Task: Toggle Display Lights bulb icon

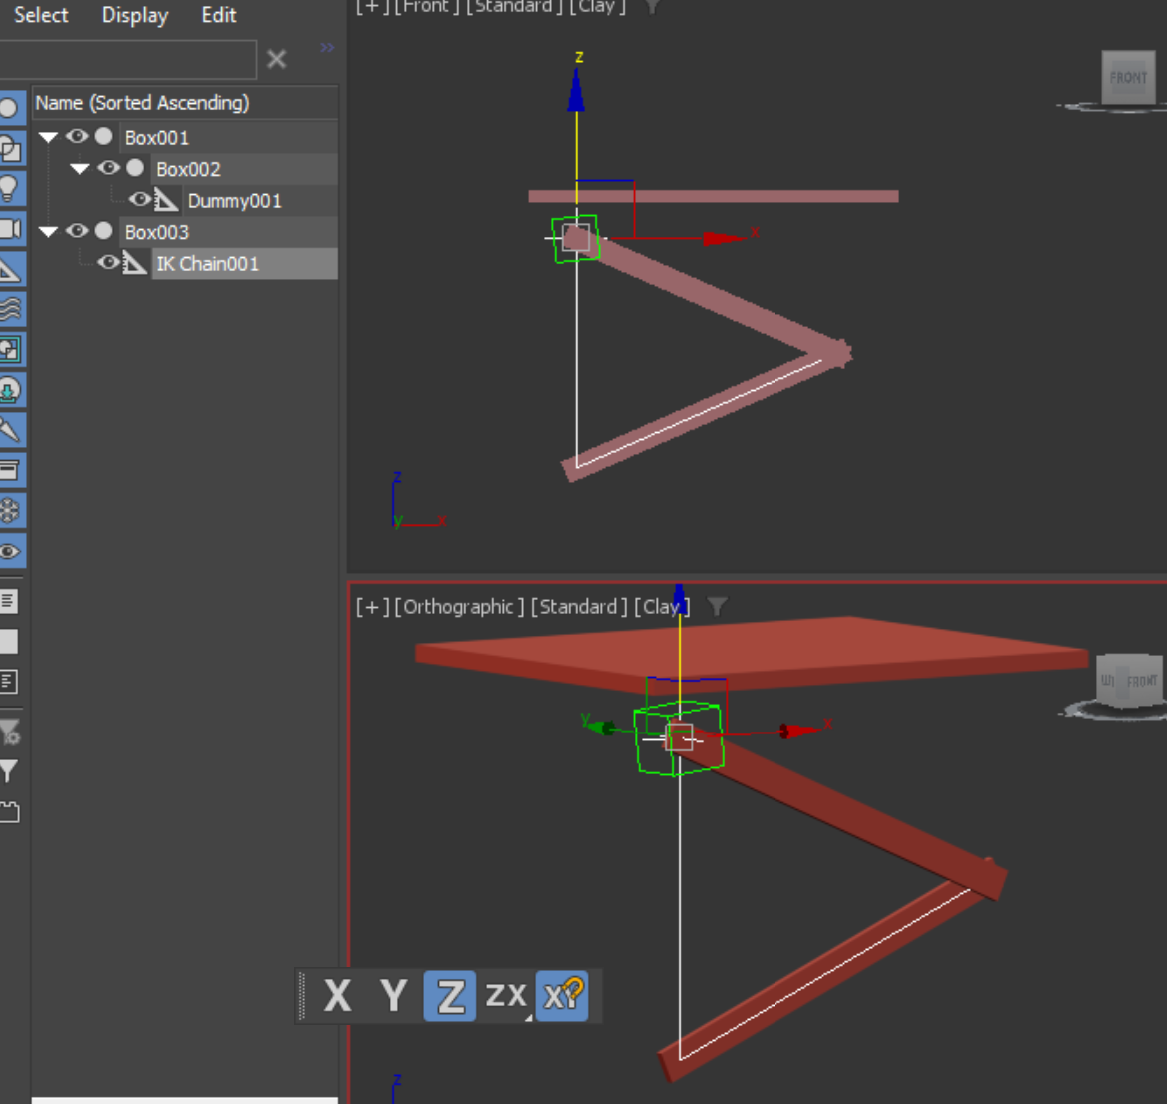Action: point(9,189)
